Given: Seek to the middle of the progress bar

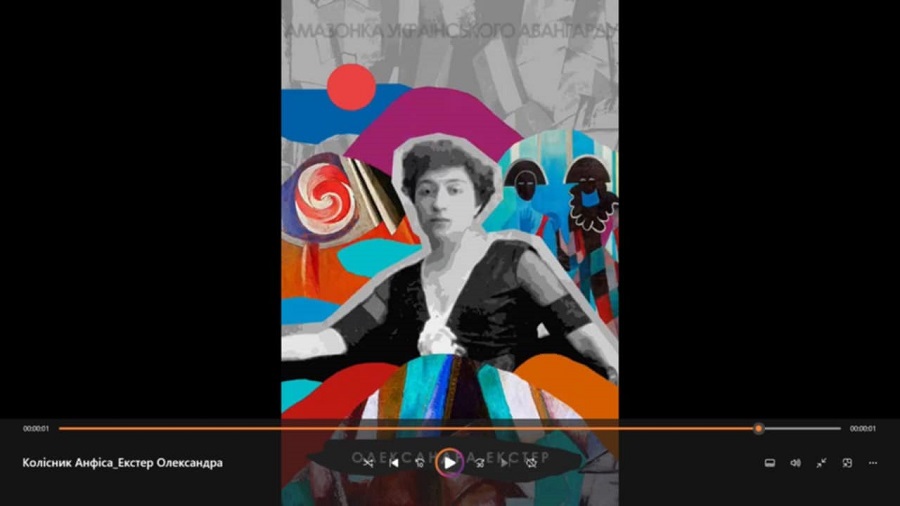Looking at the screenshot, I should [x=449, y=428].
